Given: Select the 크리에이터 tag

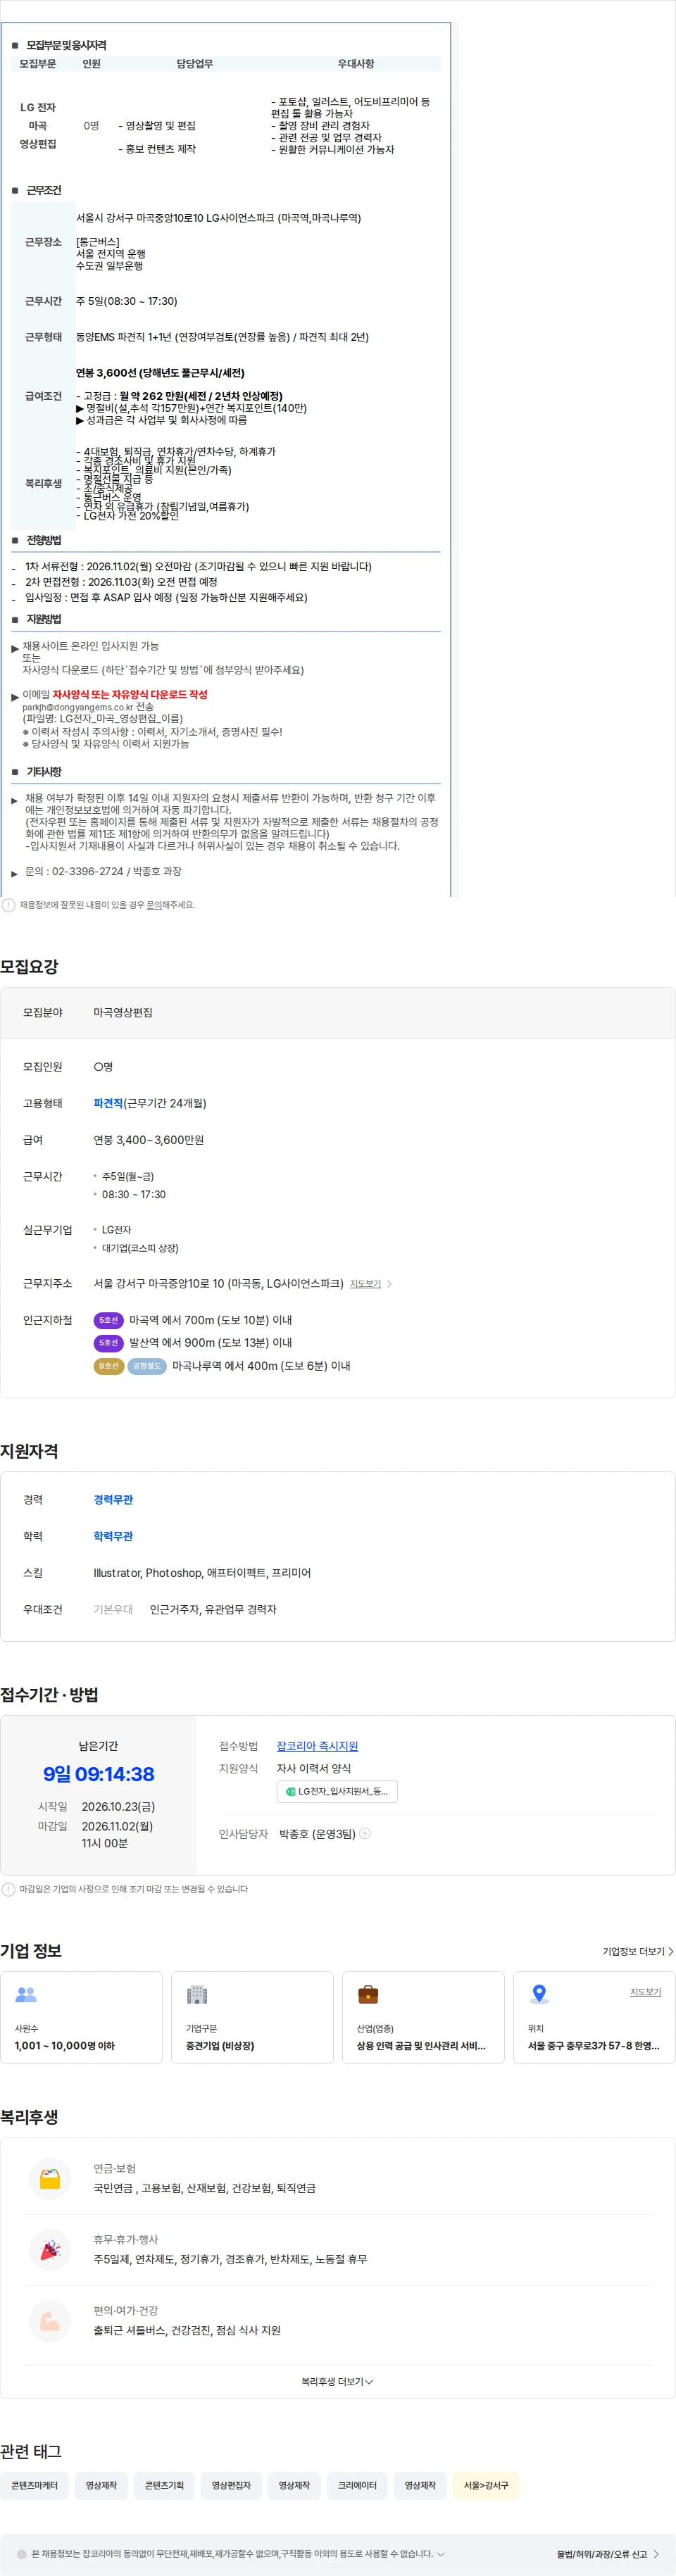Looking at the screenshot, I should click(357, 2486).
